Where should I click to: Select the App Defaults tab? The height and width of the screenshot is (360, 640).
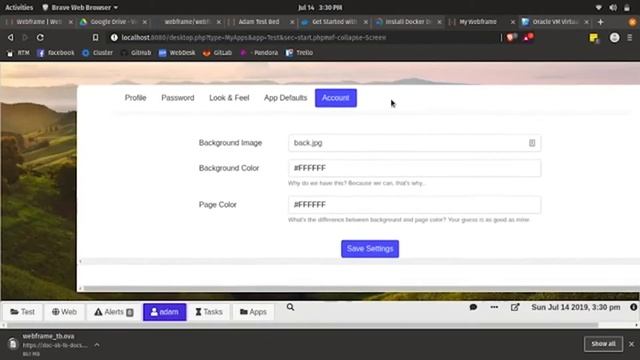tap(285, 98)
